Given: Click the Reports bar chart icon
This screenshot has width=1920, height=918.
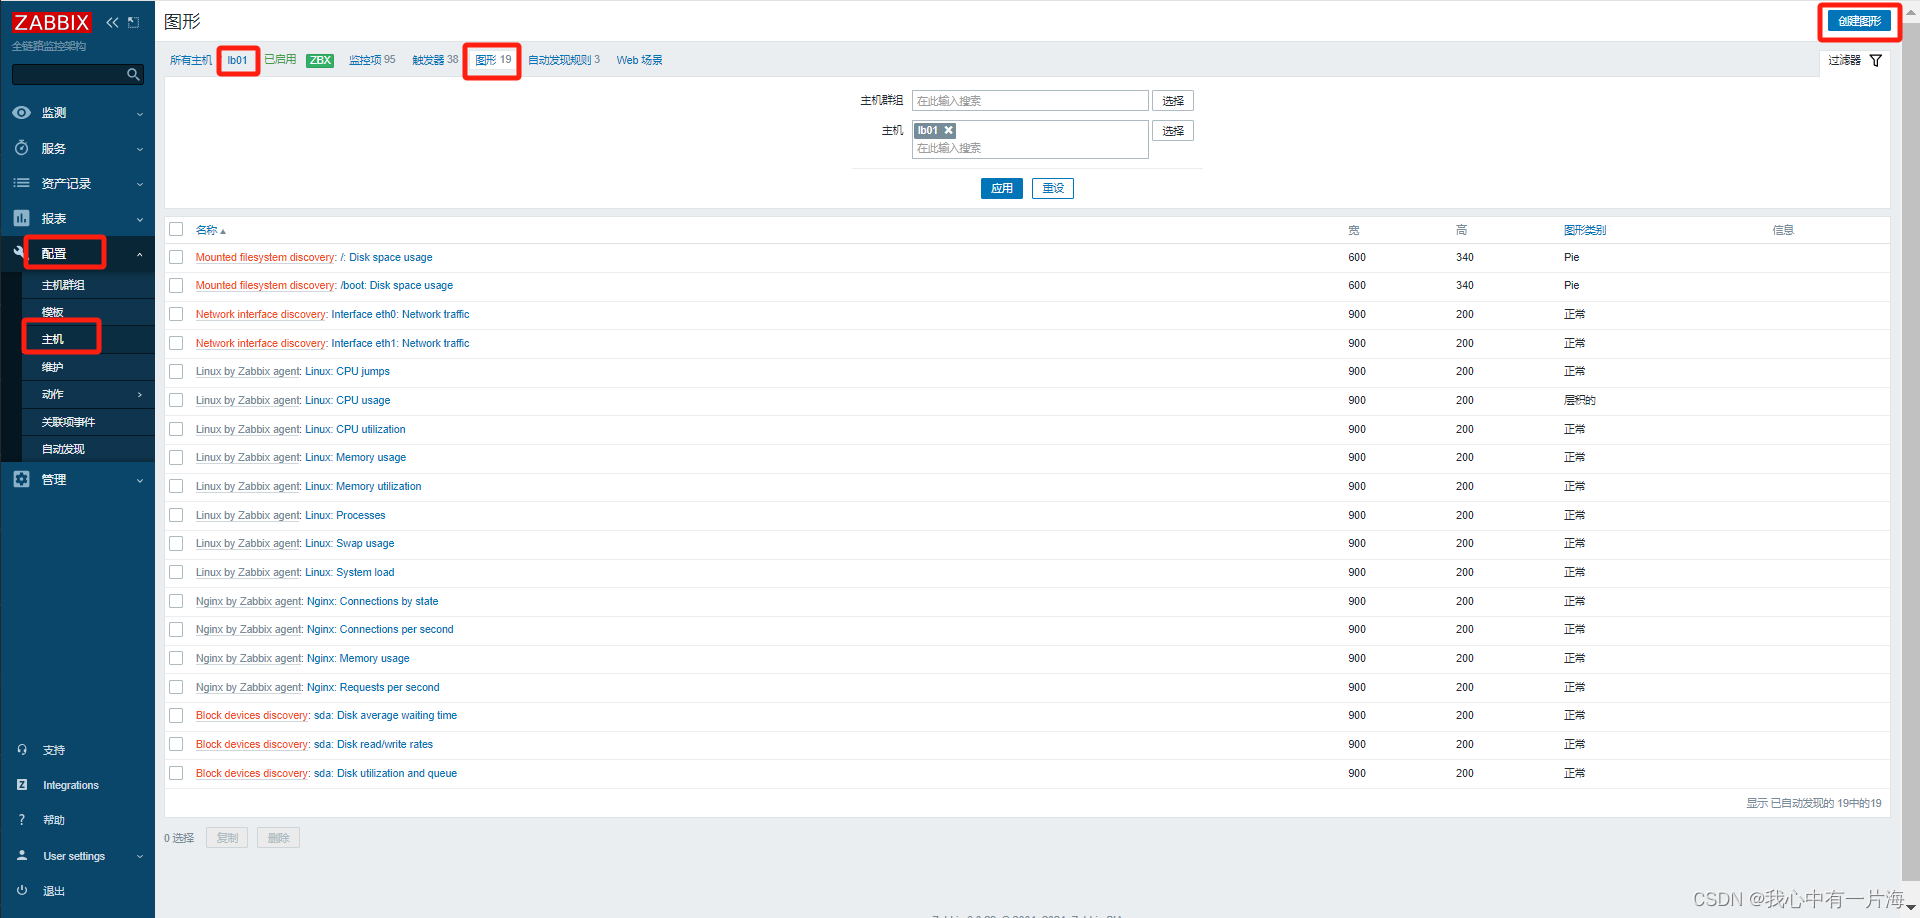Looking at the screenshot, I should coord(21,218).
